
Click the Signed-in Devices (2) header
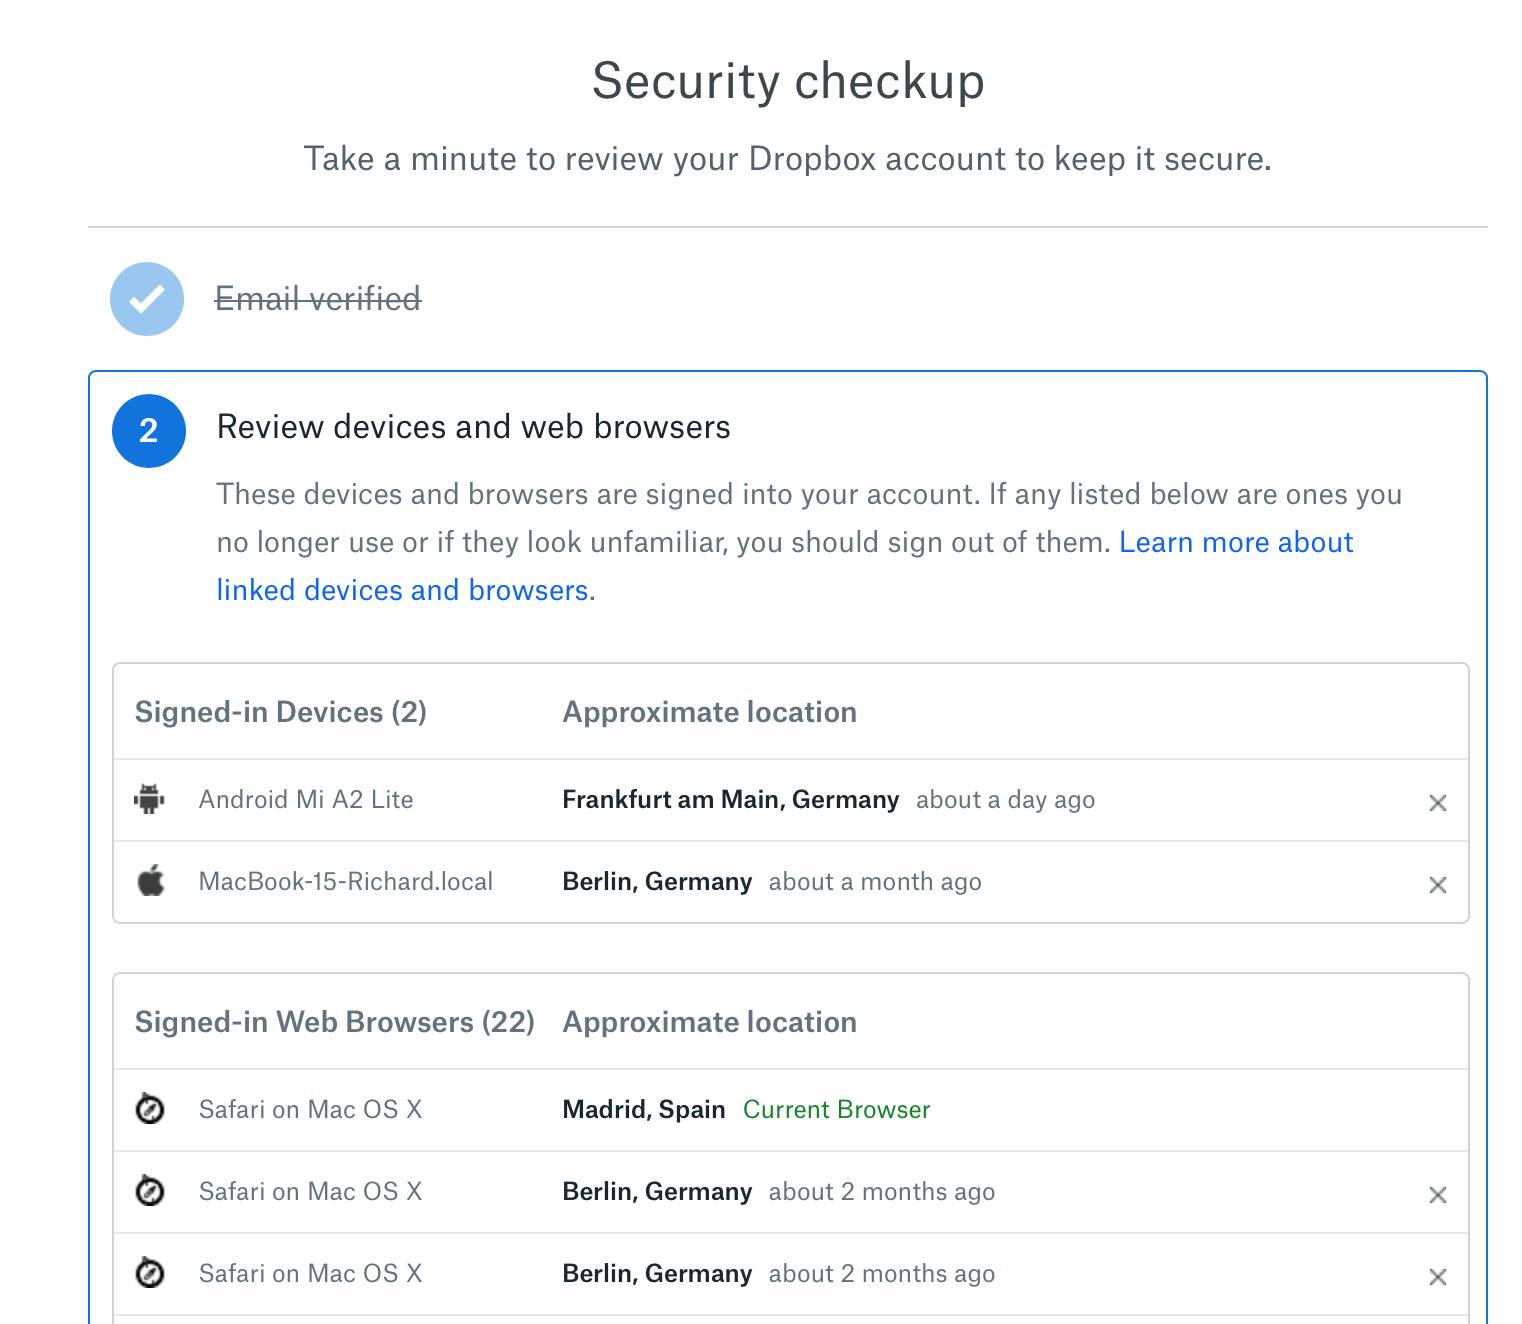pyautogui.click(x=281, y=712)
